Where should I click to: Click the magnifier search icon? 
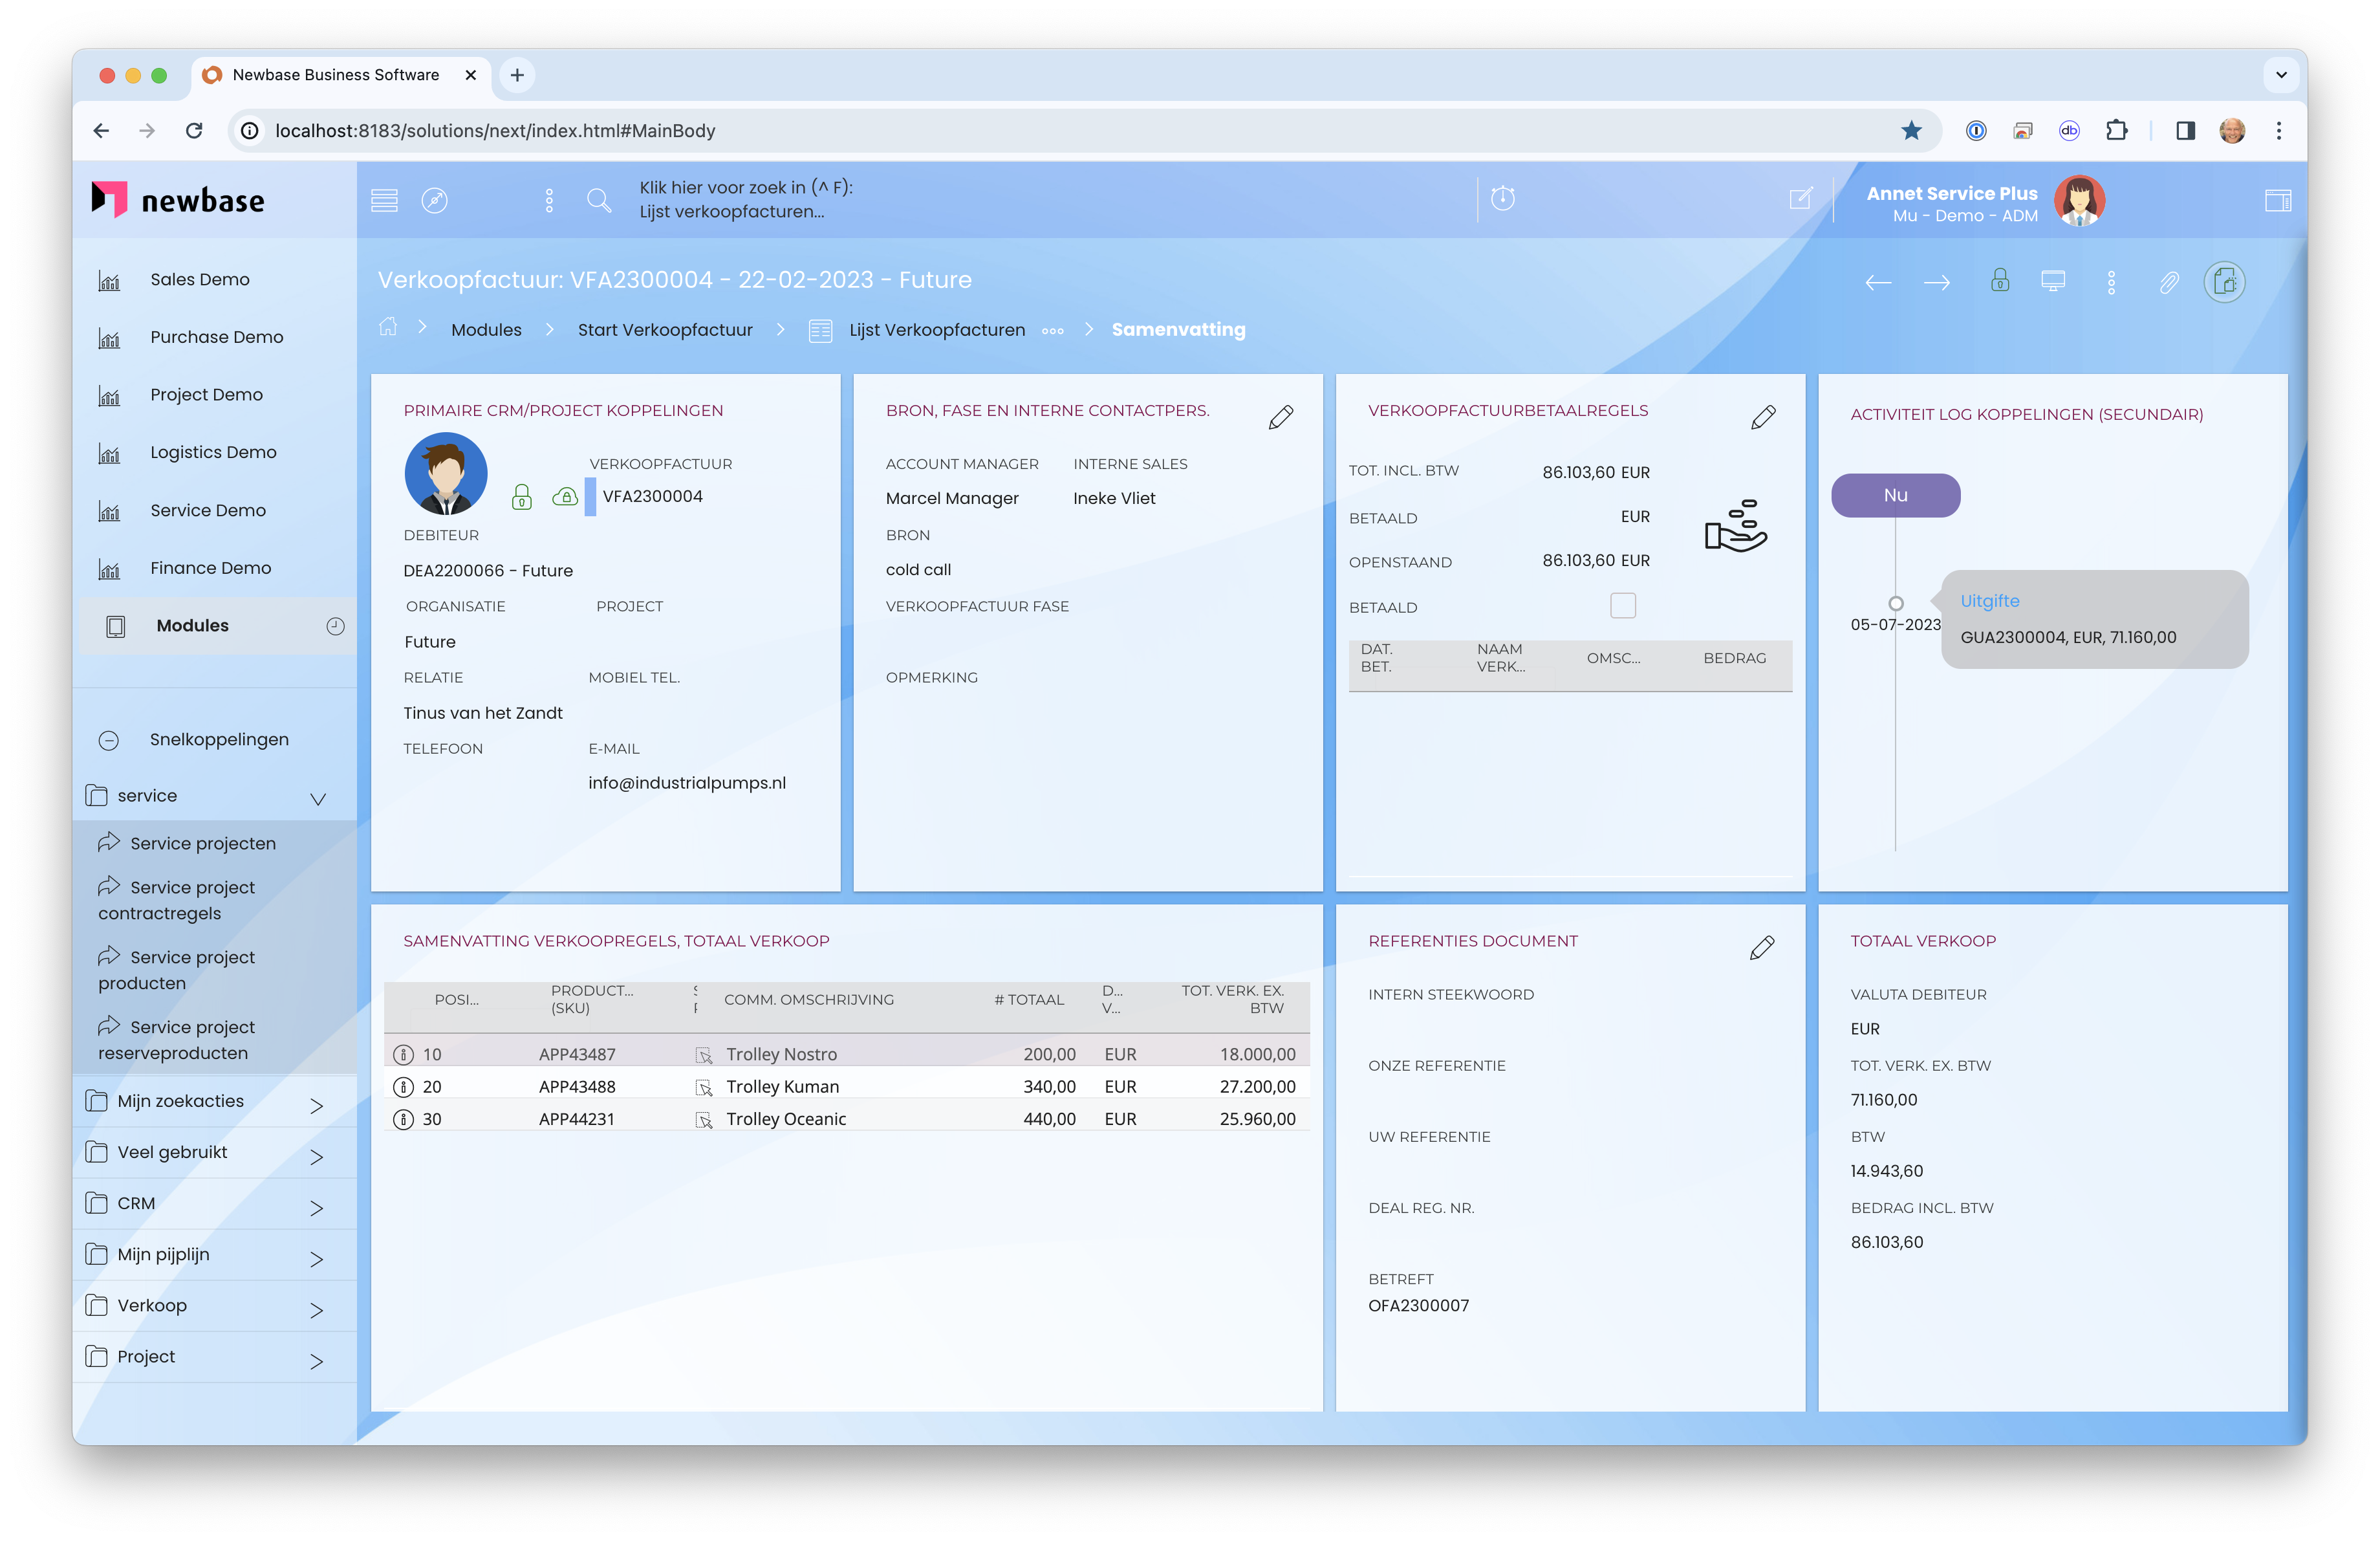point(599,200)
